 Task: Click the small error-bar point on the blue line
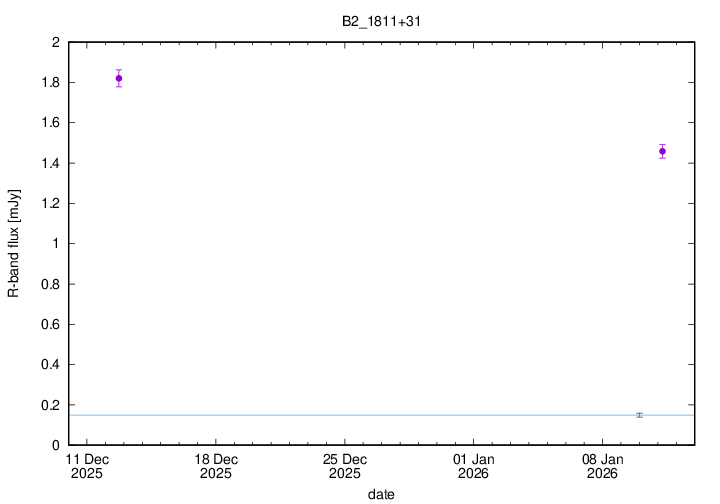pos(639,414)
